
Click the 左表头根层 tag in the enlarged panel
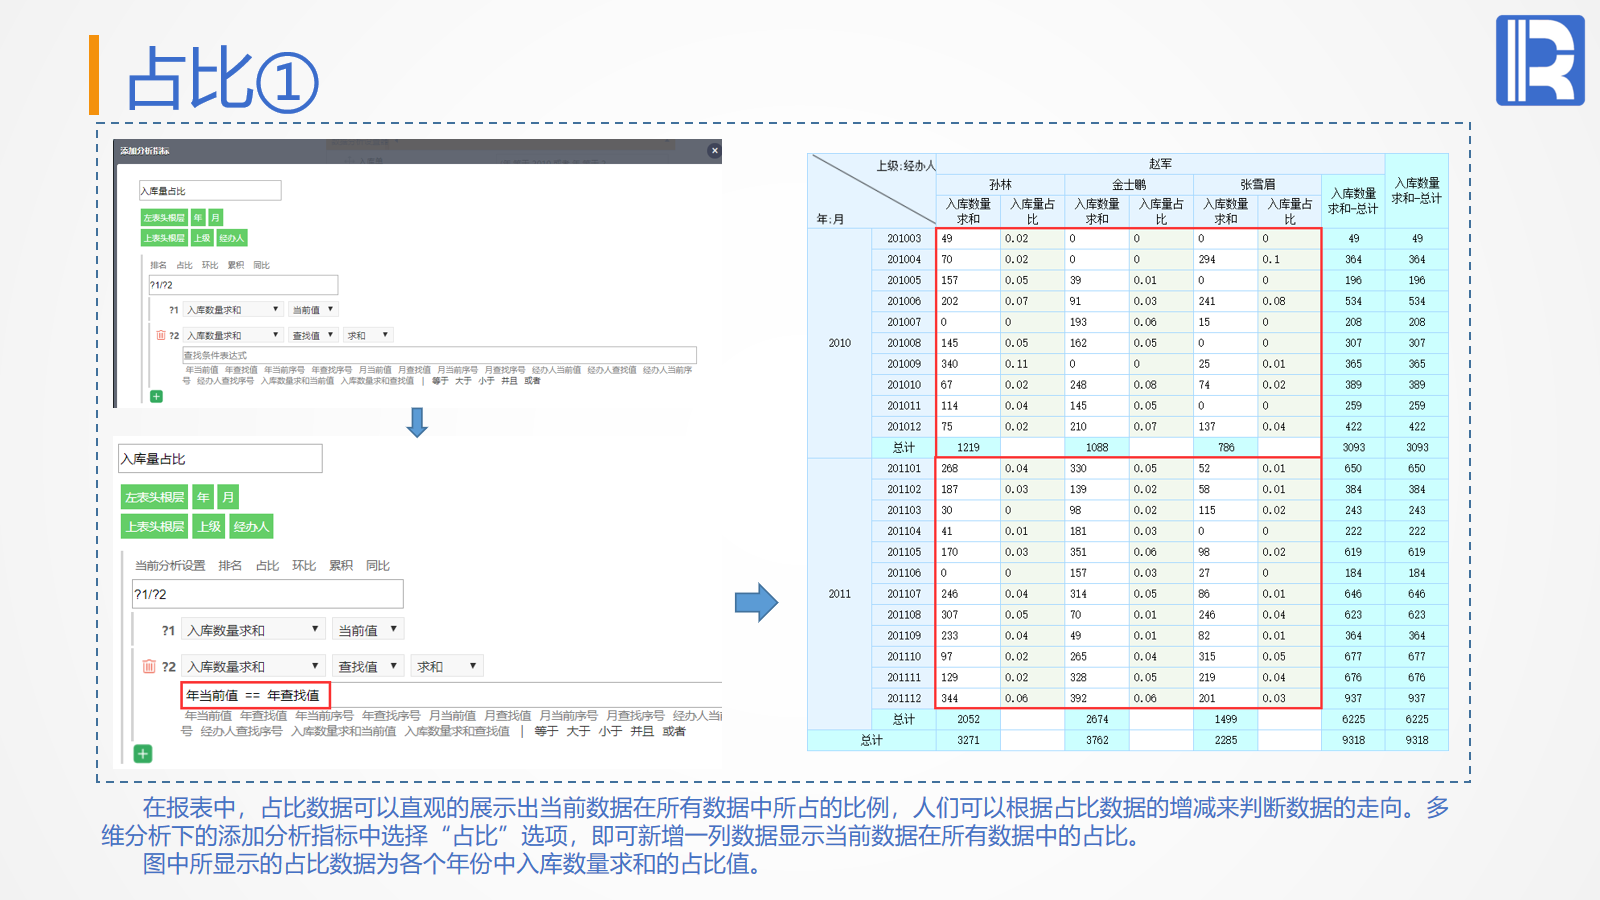click(x=155, y=497)
